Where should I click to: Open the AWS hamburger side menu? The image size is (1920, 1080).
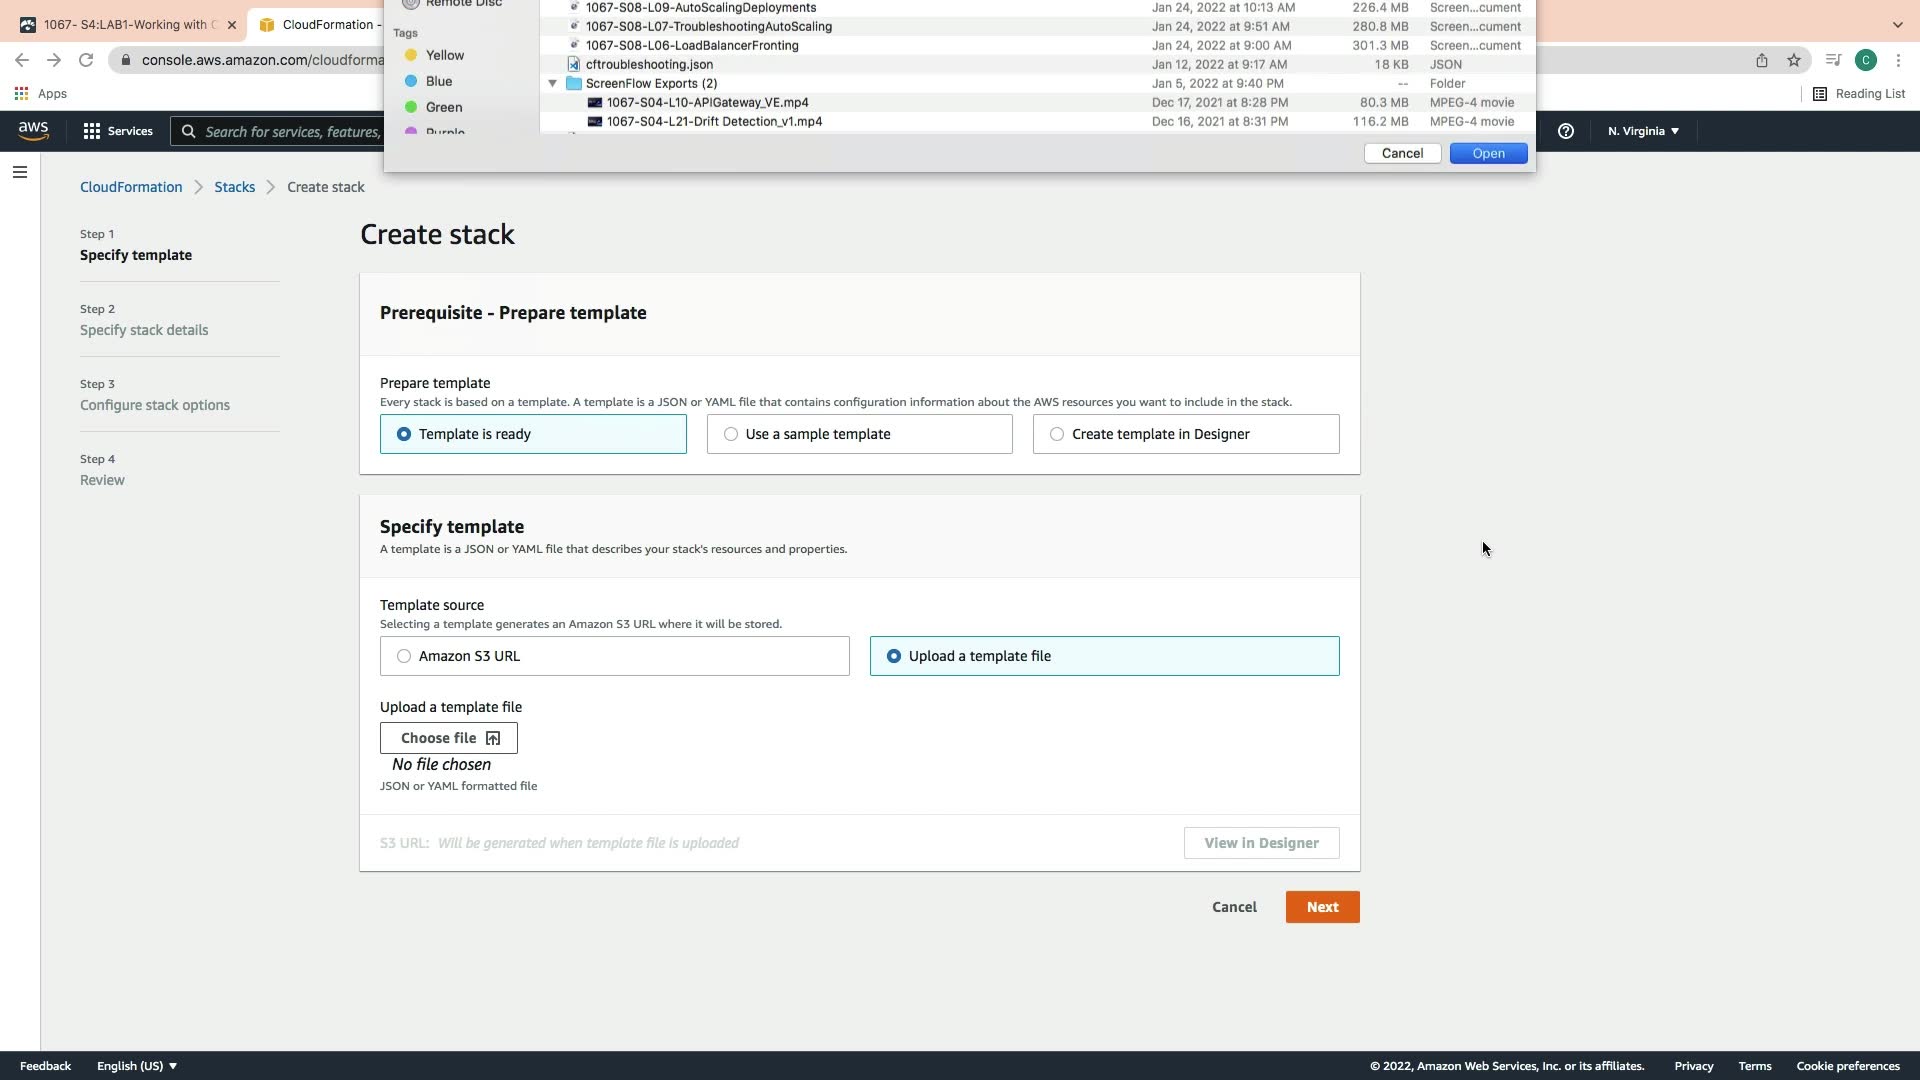[19, 172]
